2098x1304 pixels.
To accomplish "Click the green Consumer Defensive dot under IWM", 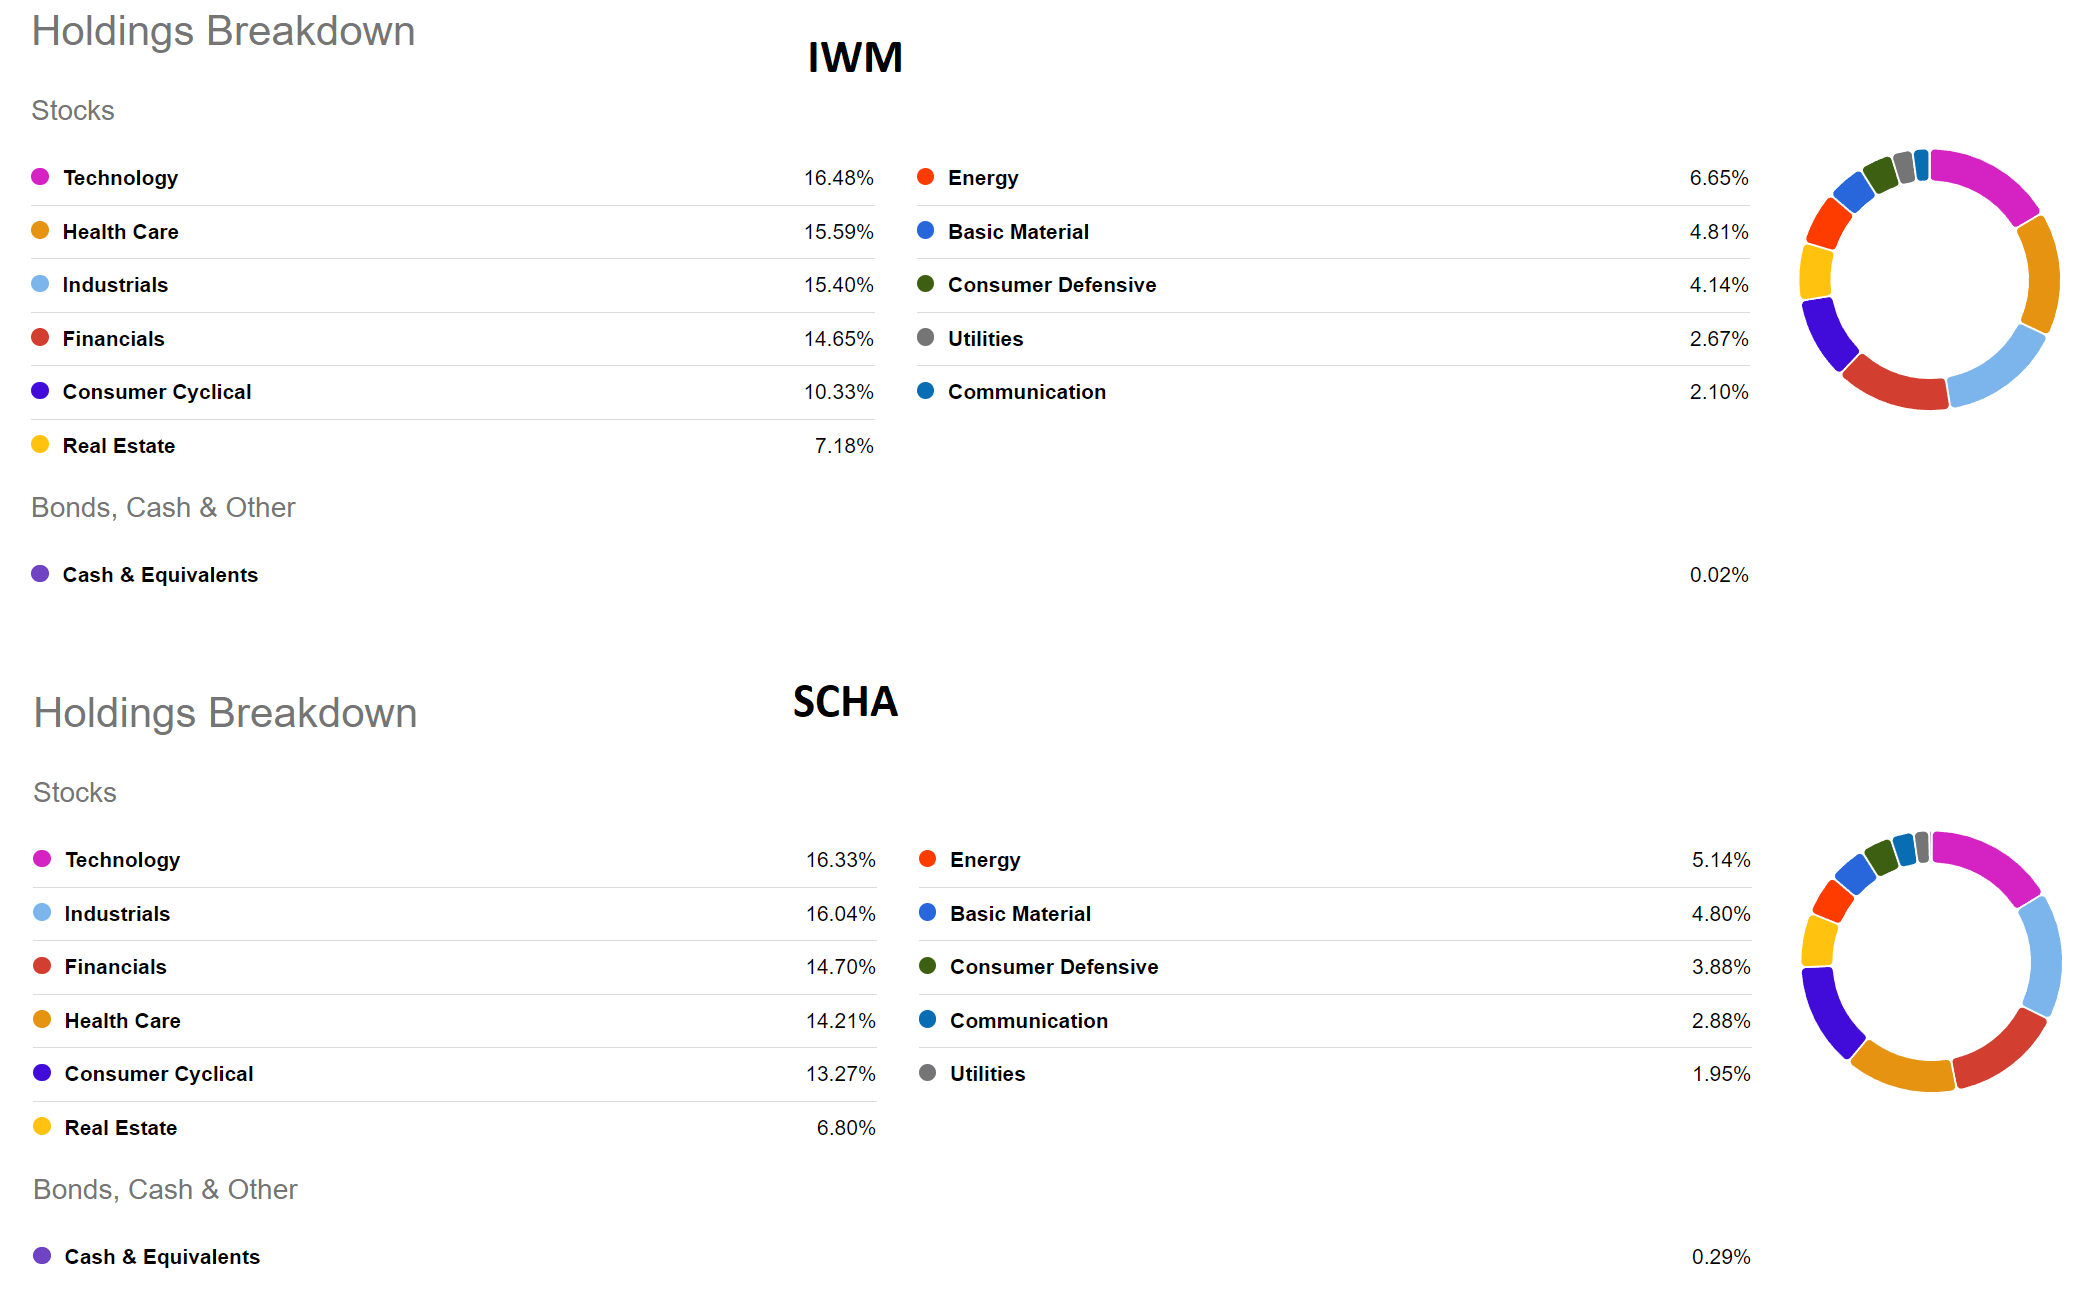I will [925, 284].
